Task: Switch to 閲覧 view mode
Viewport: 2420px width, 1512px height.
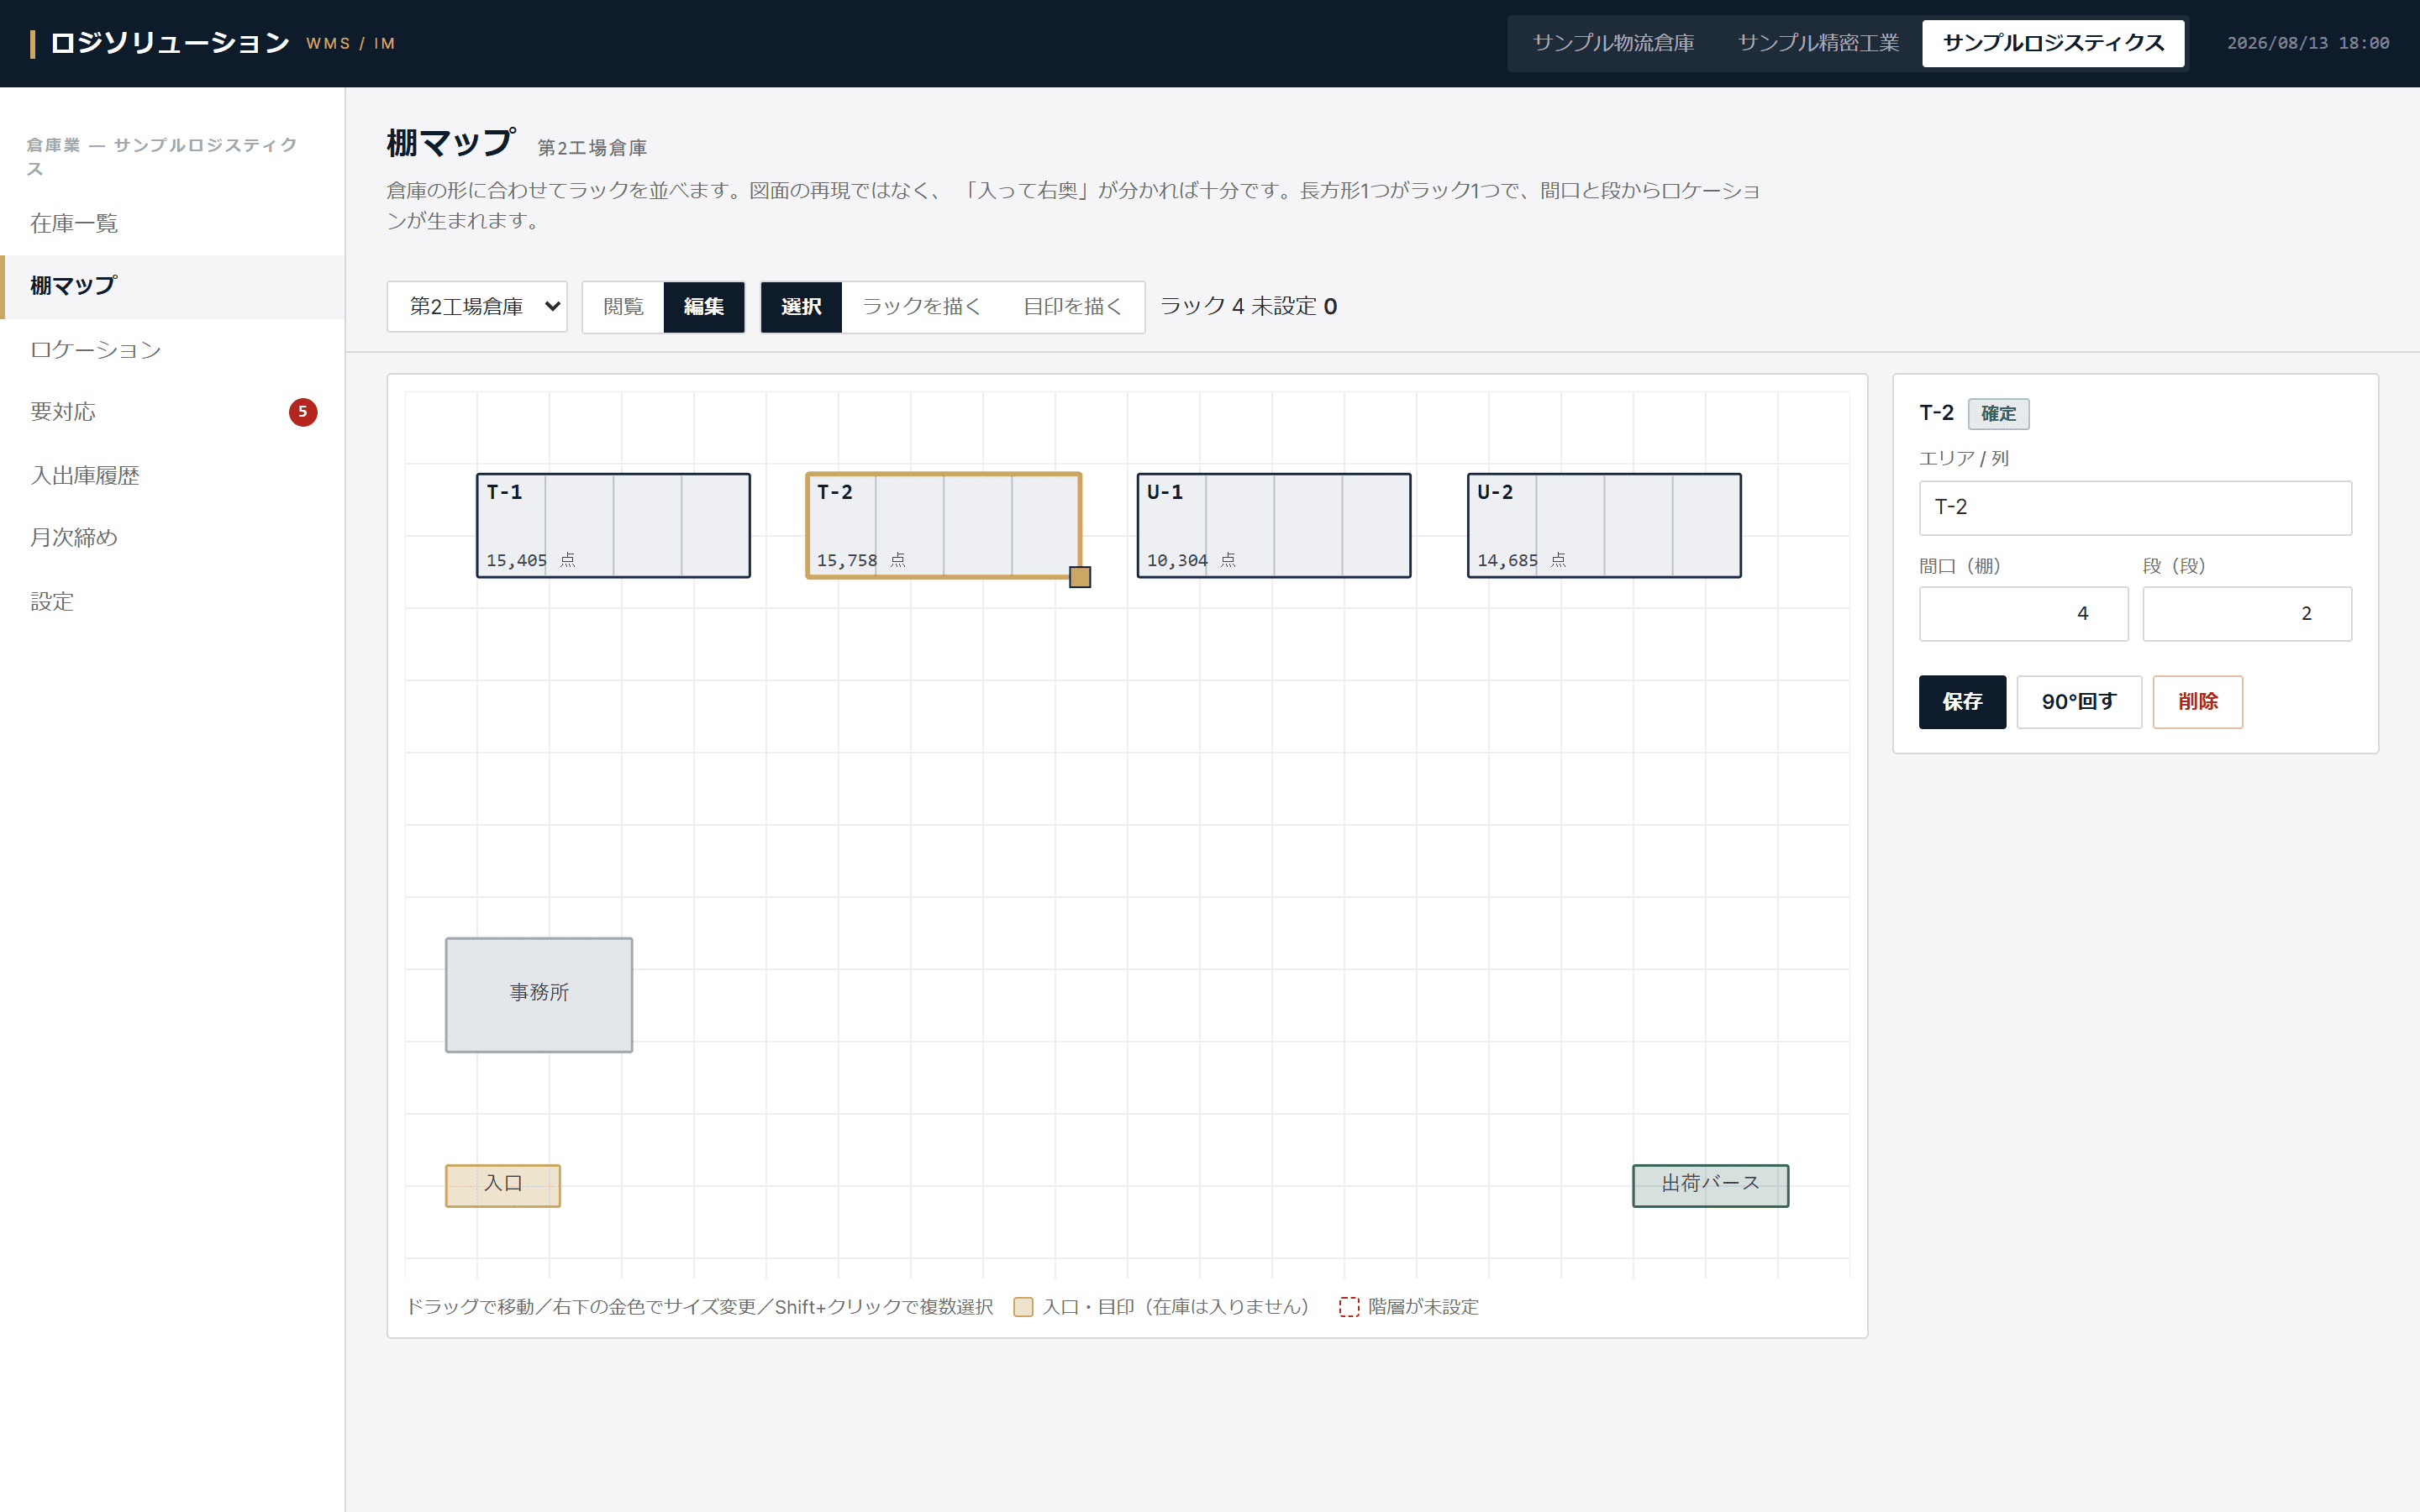Action: [x=623, y=306]
